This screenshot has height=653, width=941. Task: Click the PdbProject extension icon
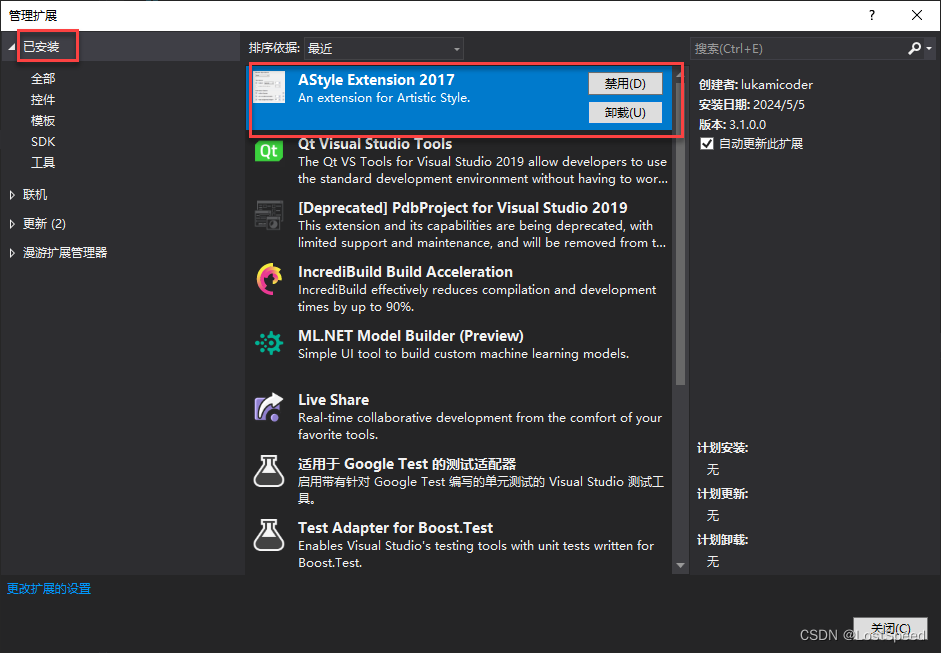tap(269, 215)
